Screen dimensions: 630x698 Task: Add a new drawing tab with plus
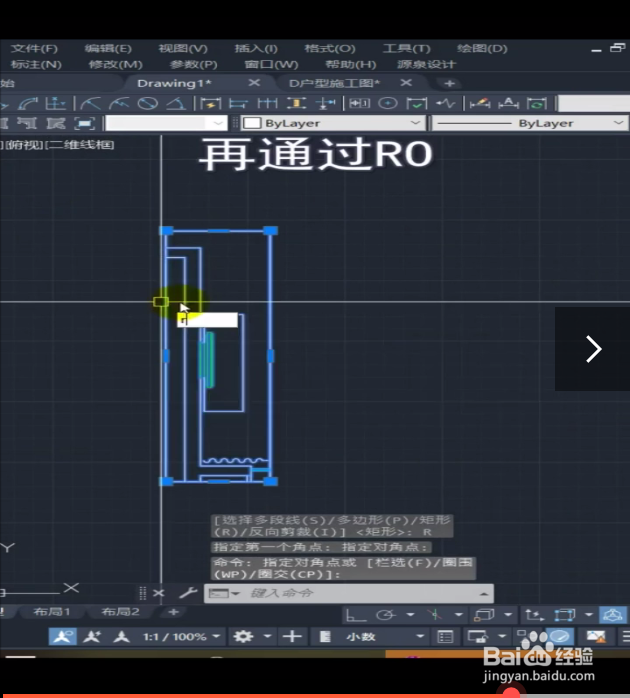450,83
